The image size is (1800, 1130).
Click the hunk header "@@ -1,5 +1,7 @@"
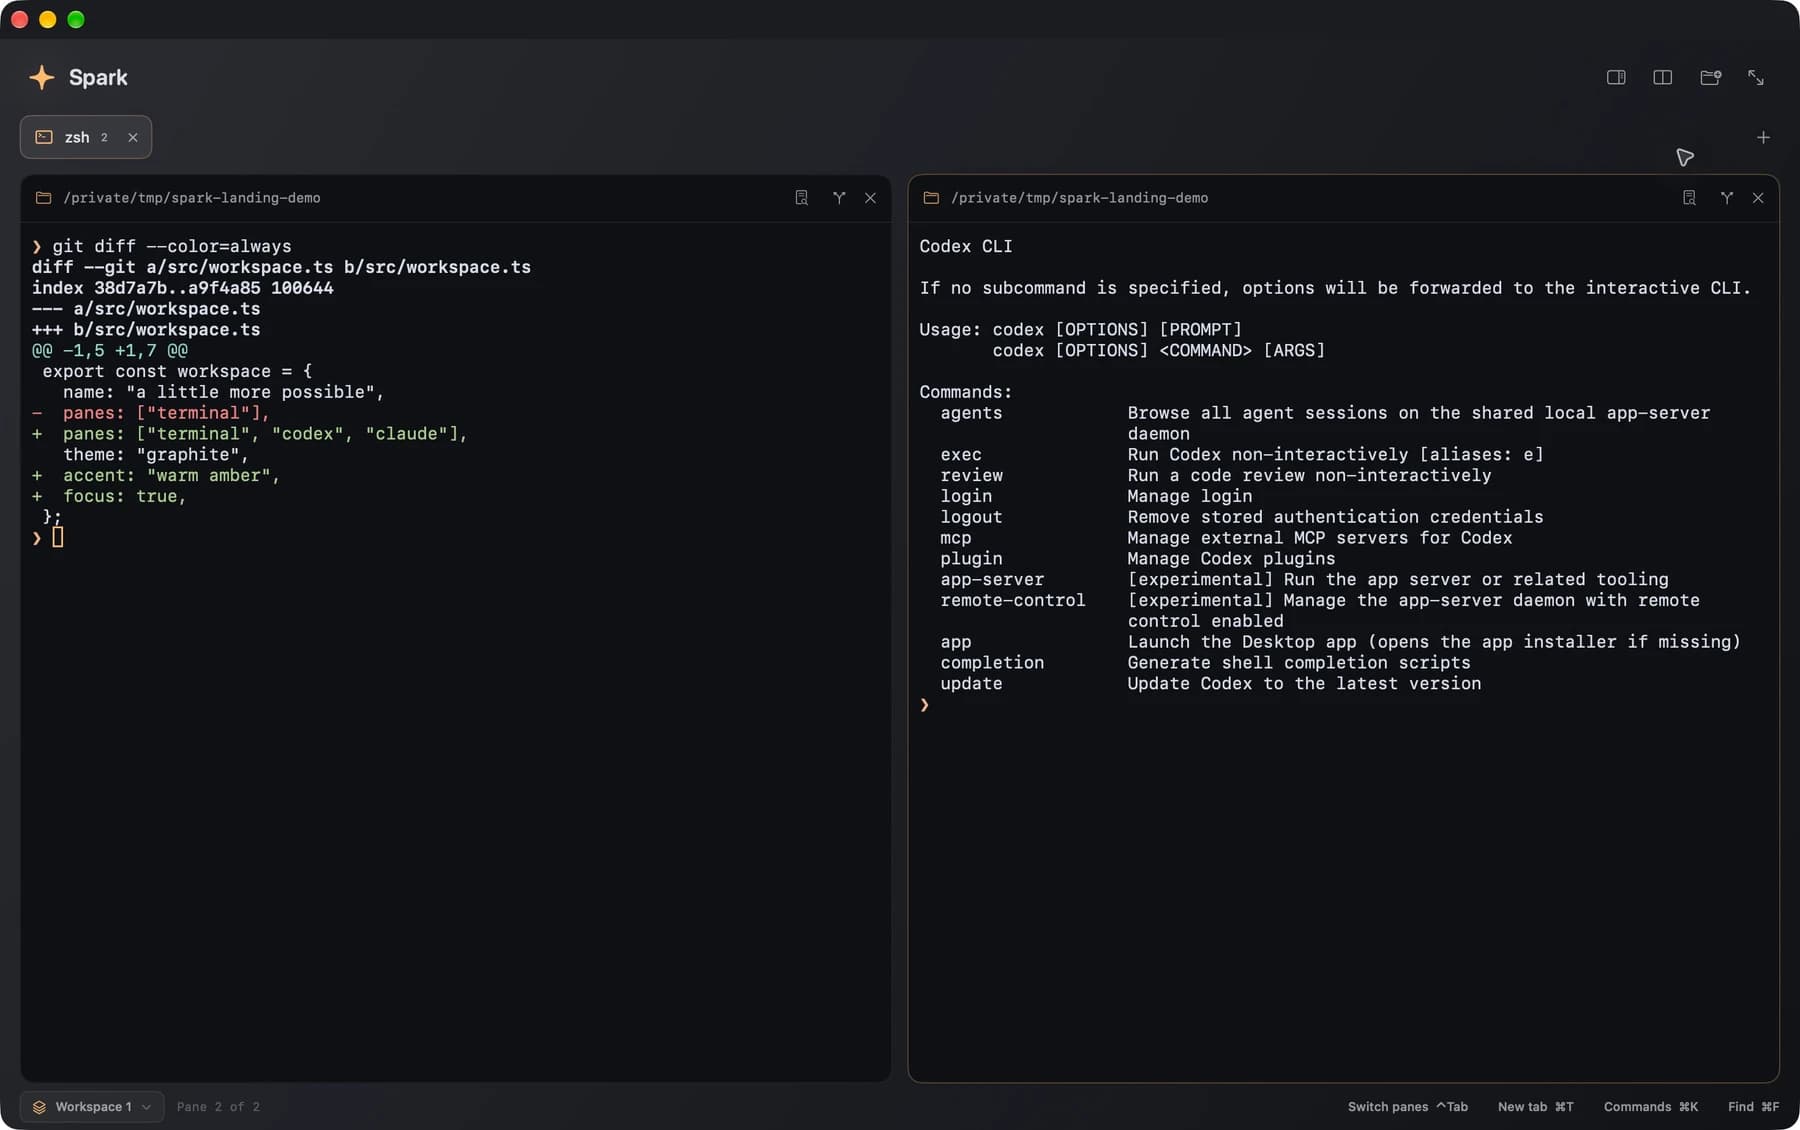(x=110, y=351)
